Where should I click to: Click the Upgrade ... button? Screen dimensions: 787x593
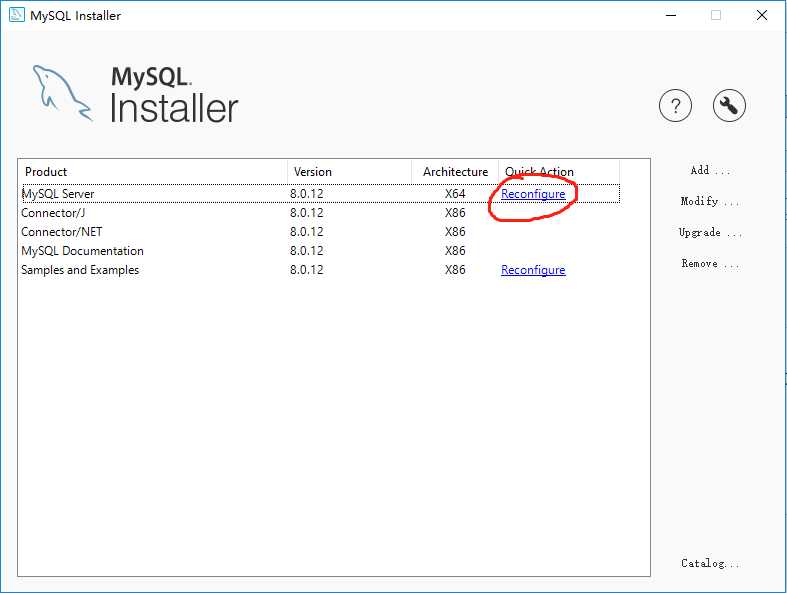point(710,232)
